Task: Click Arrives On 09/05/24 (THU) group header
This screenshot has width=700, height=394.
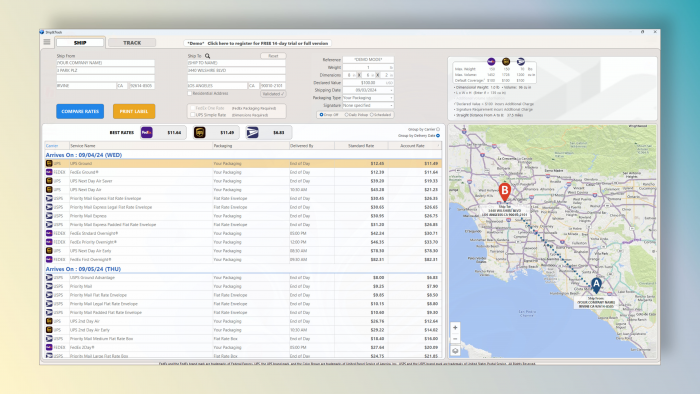Action: (x=83, y=269)
